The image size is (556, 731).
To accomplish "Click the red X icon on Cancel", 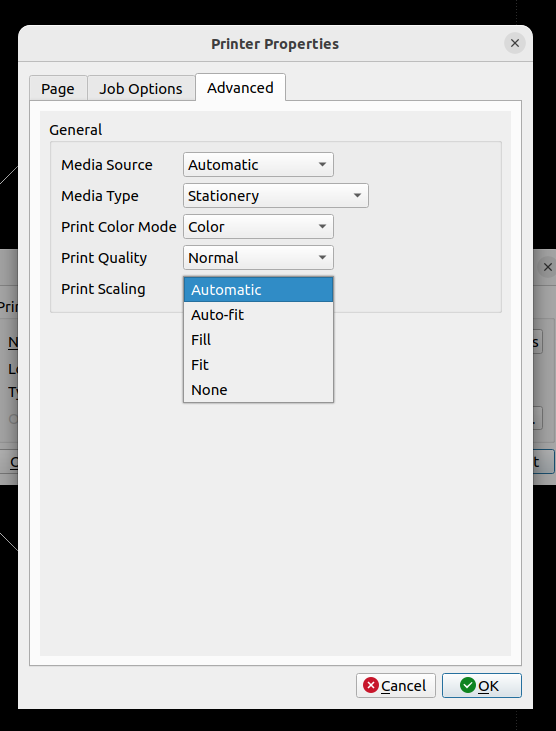I will (x=371, y=685).
